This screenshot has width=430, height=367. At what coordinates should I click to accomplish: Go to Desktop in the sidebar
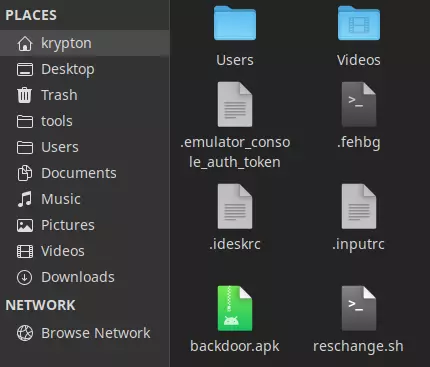pos(68,69)
